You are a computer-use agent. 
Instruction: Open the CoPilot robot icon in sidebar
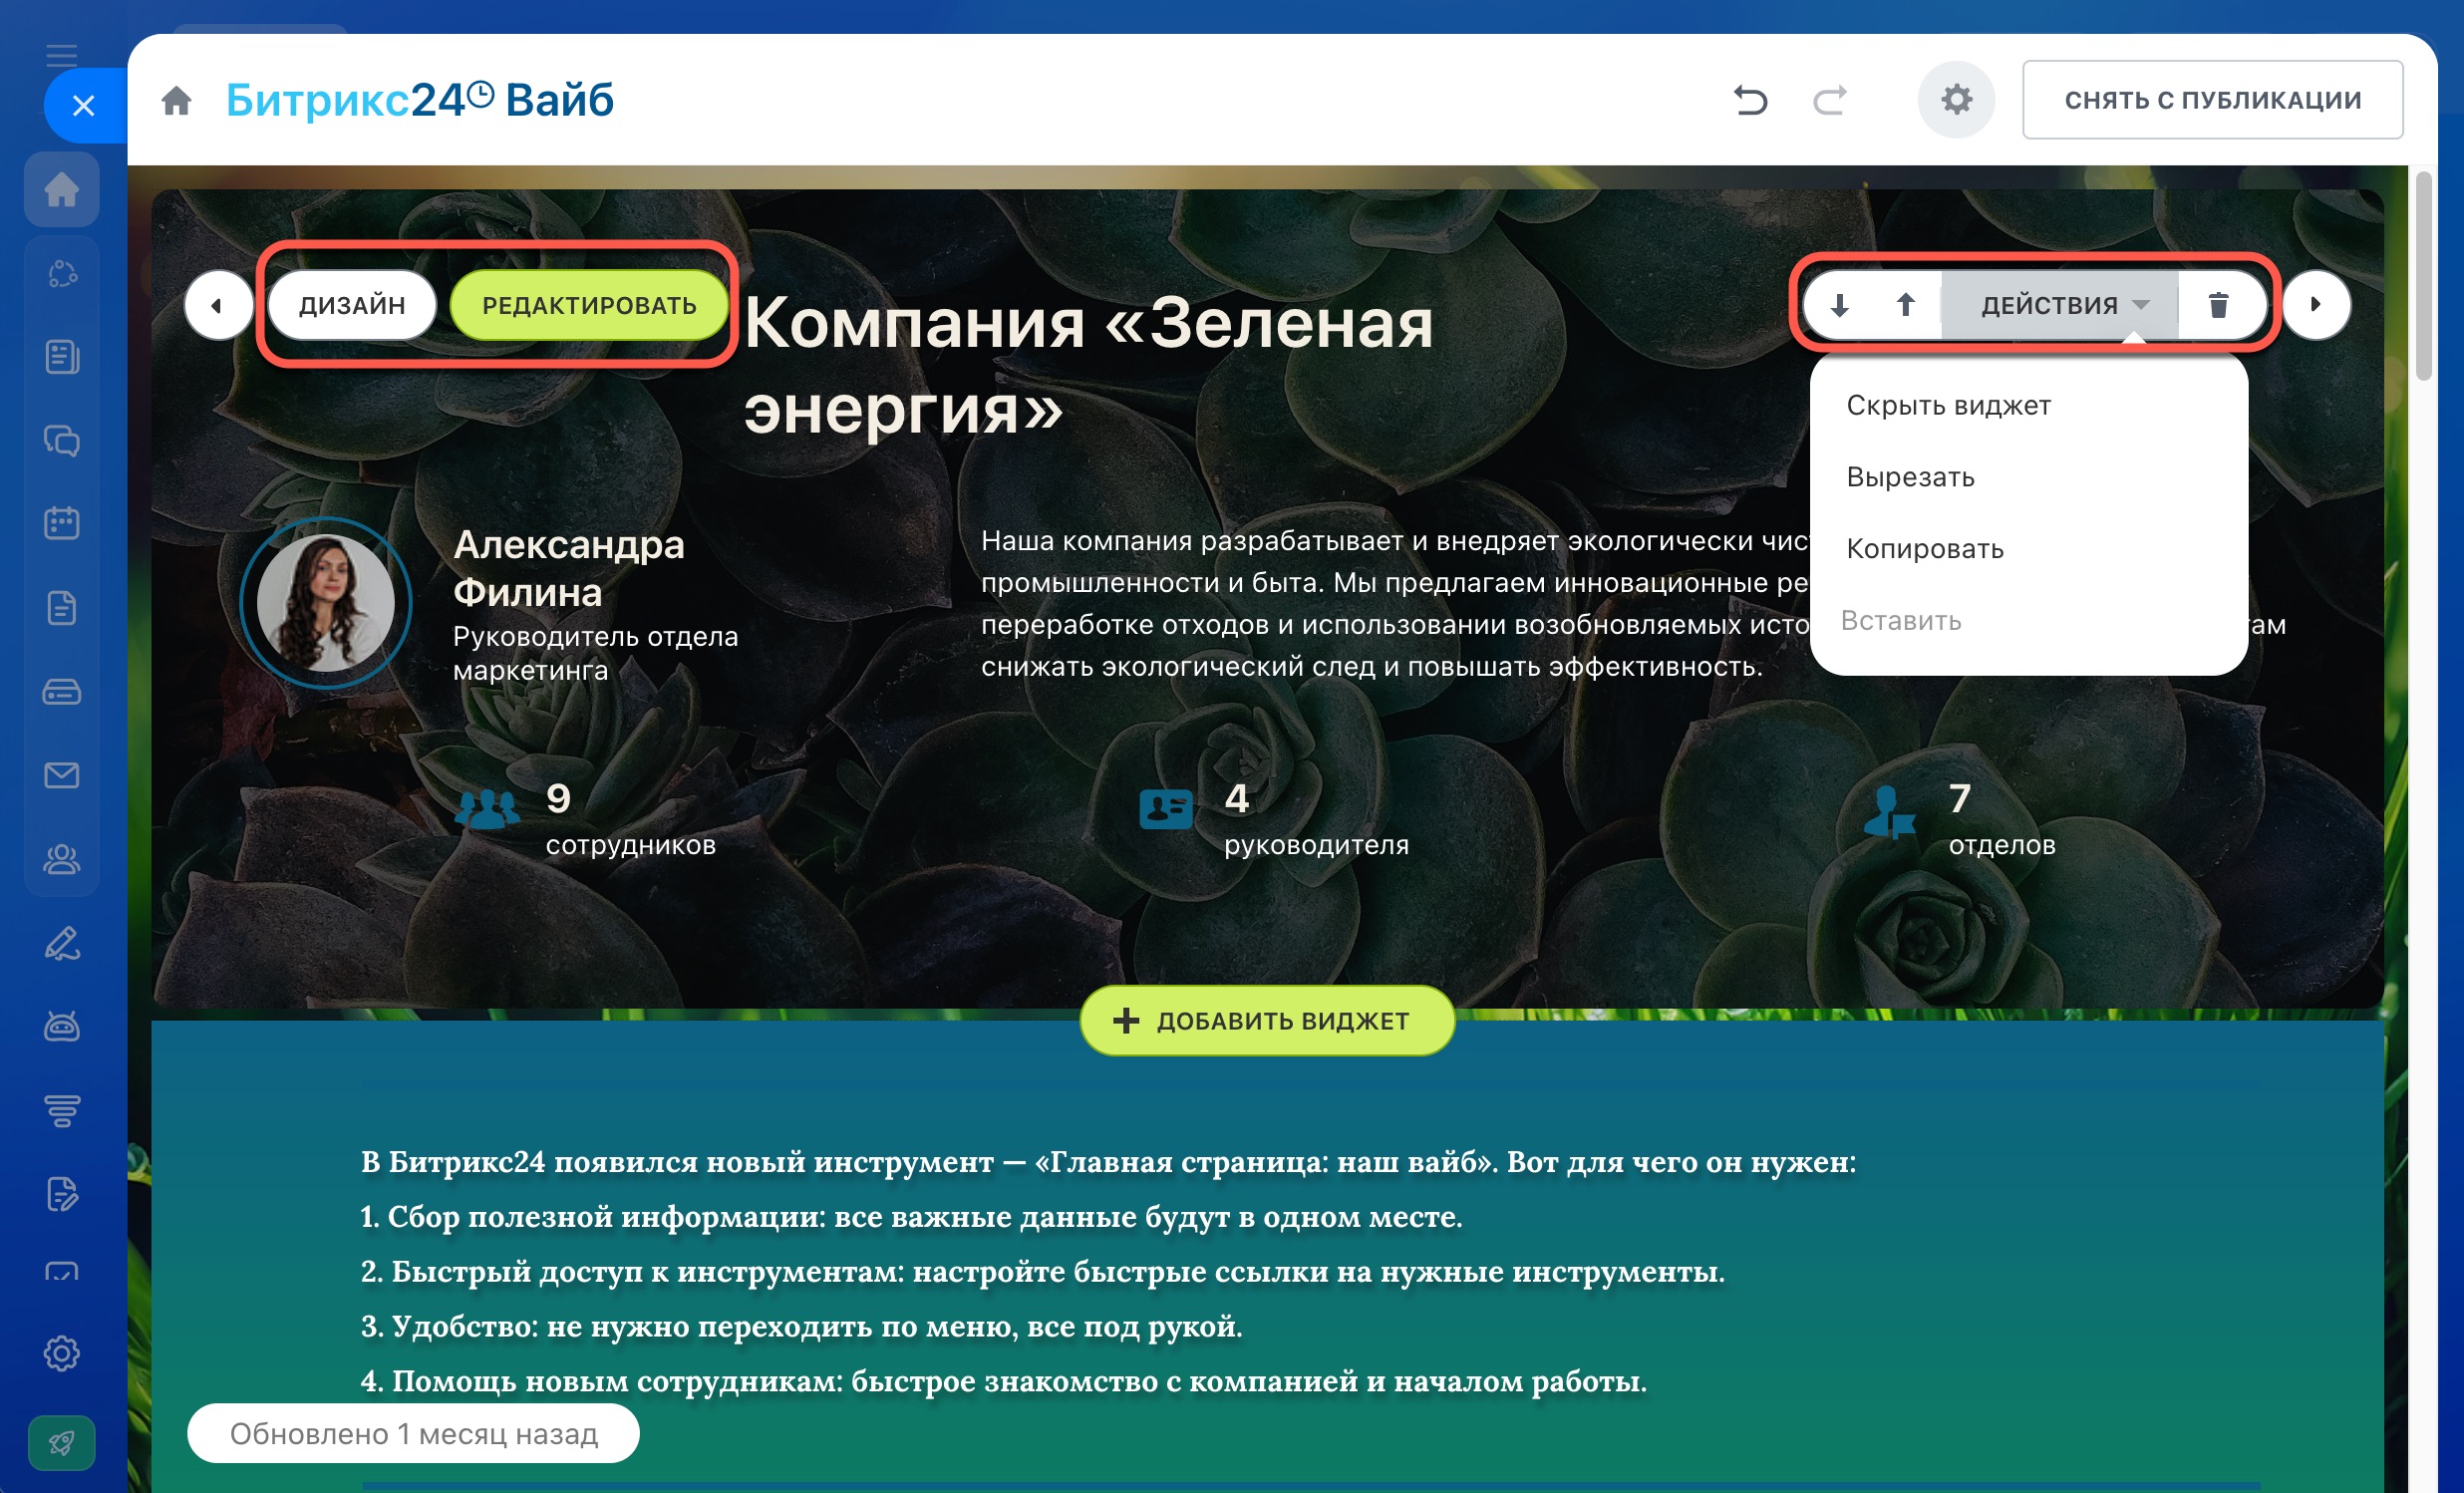[62, 1027]
